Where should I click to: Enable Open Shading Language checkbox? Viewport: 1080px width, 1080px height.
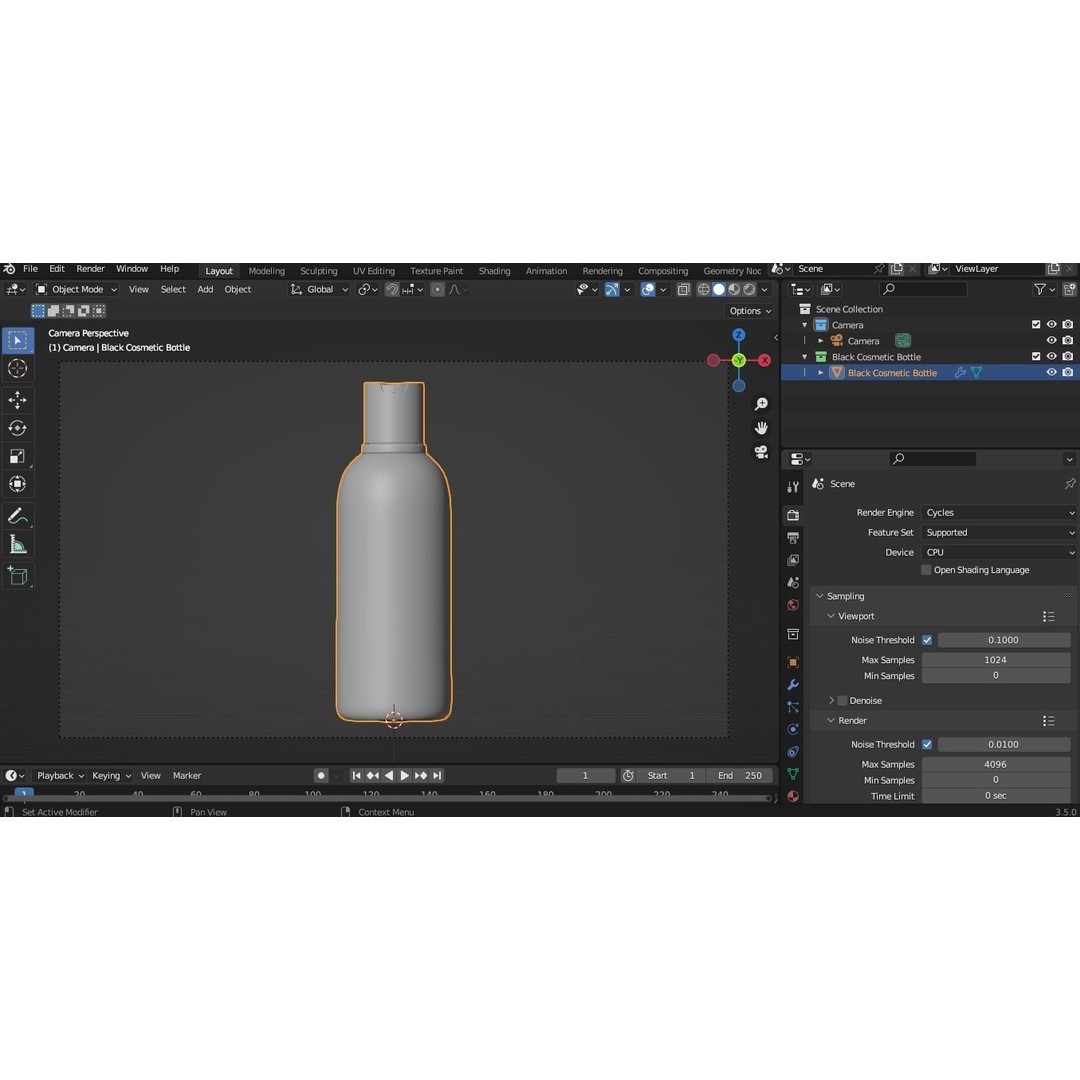coord(926,570)
